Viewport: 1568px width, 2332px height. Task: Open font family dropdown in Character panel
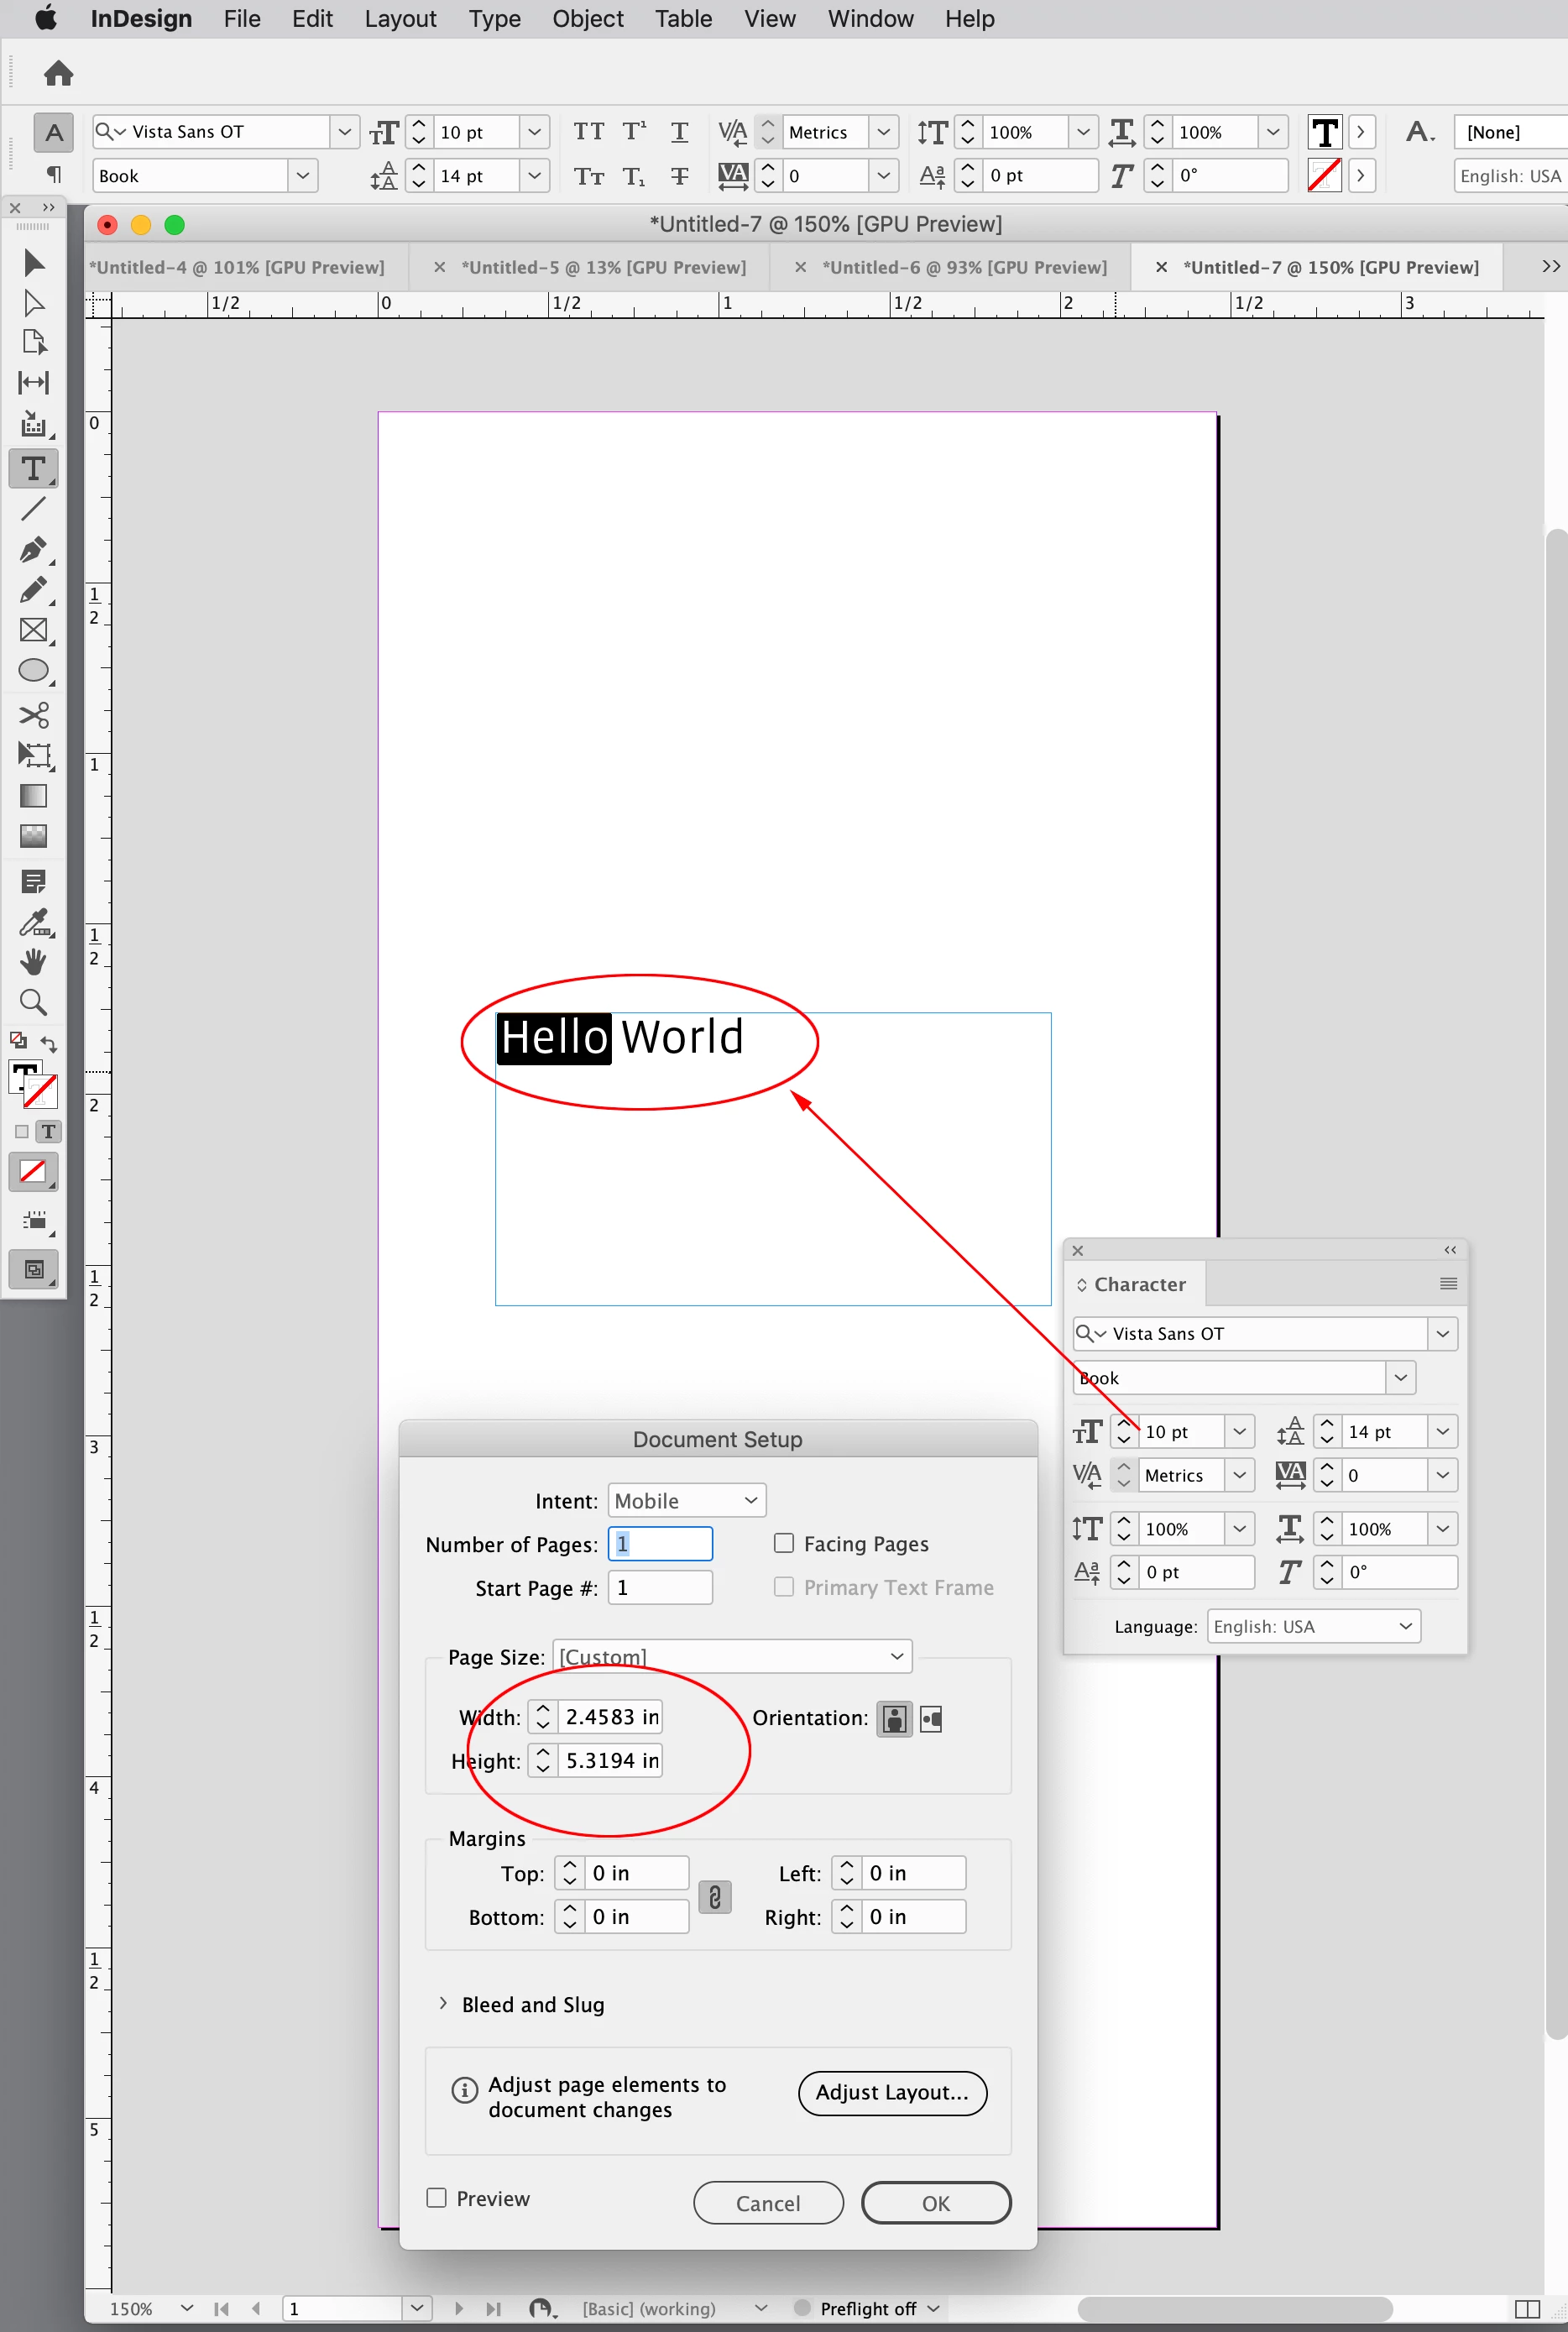point(1442,1333)
